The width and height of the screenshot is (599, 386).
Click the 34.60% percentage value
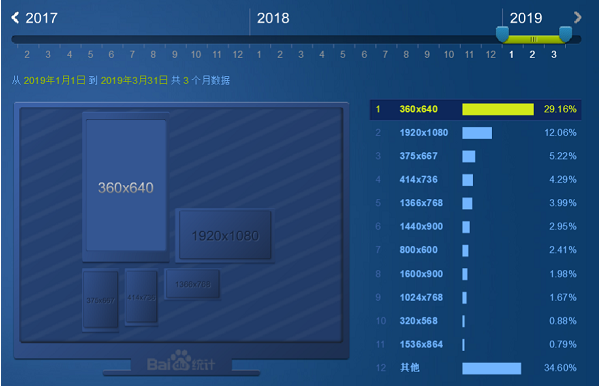(560, 368)
